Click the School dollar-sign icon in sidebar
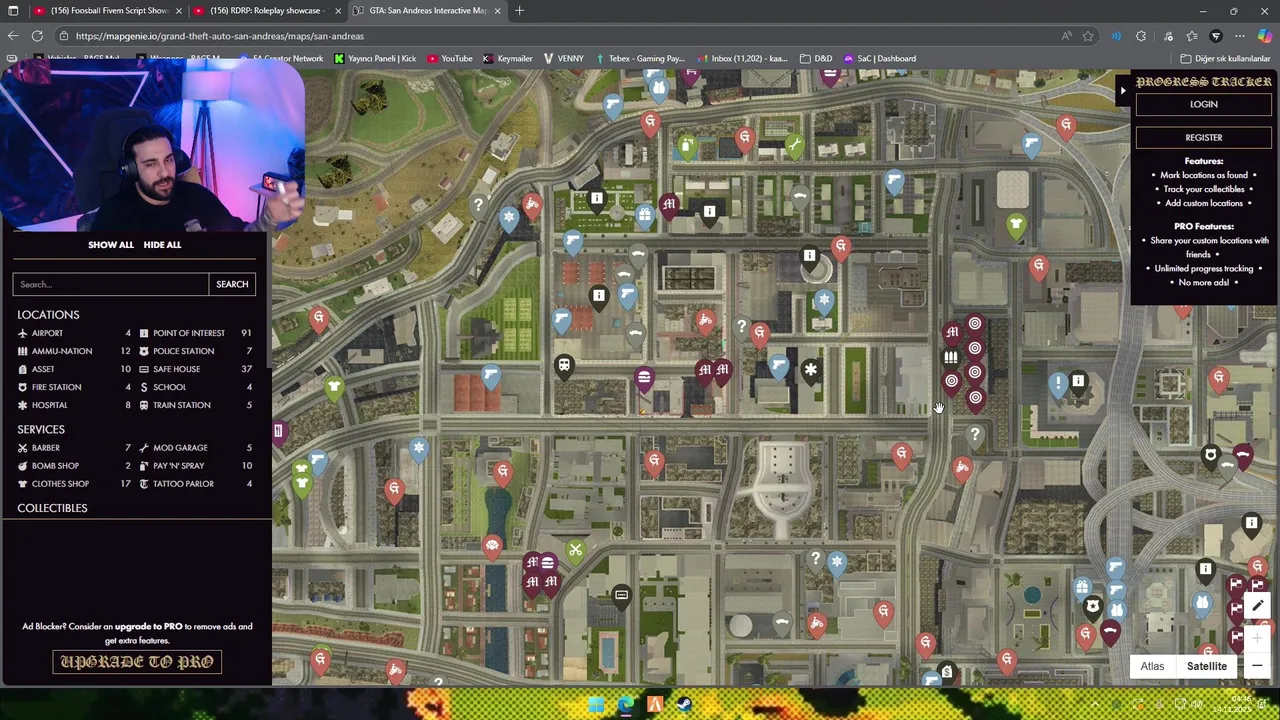Screen dimensions: 1280x720 tap(144, 387)
